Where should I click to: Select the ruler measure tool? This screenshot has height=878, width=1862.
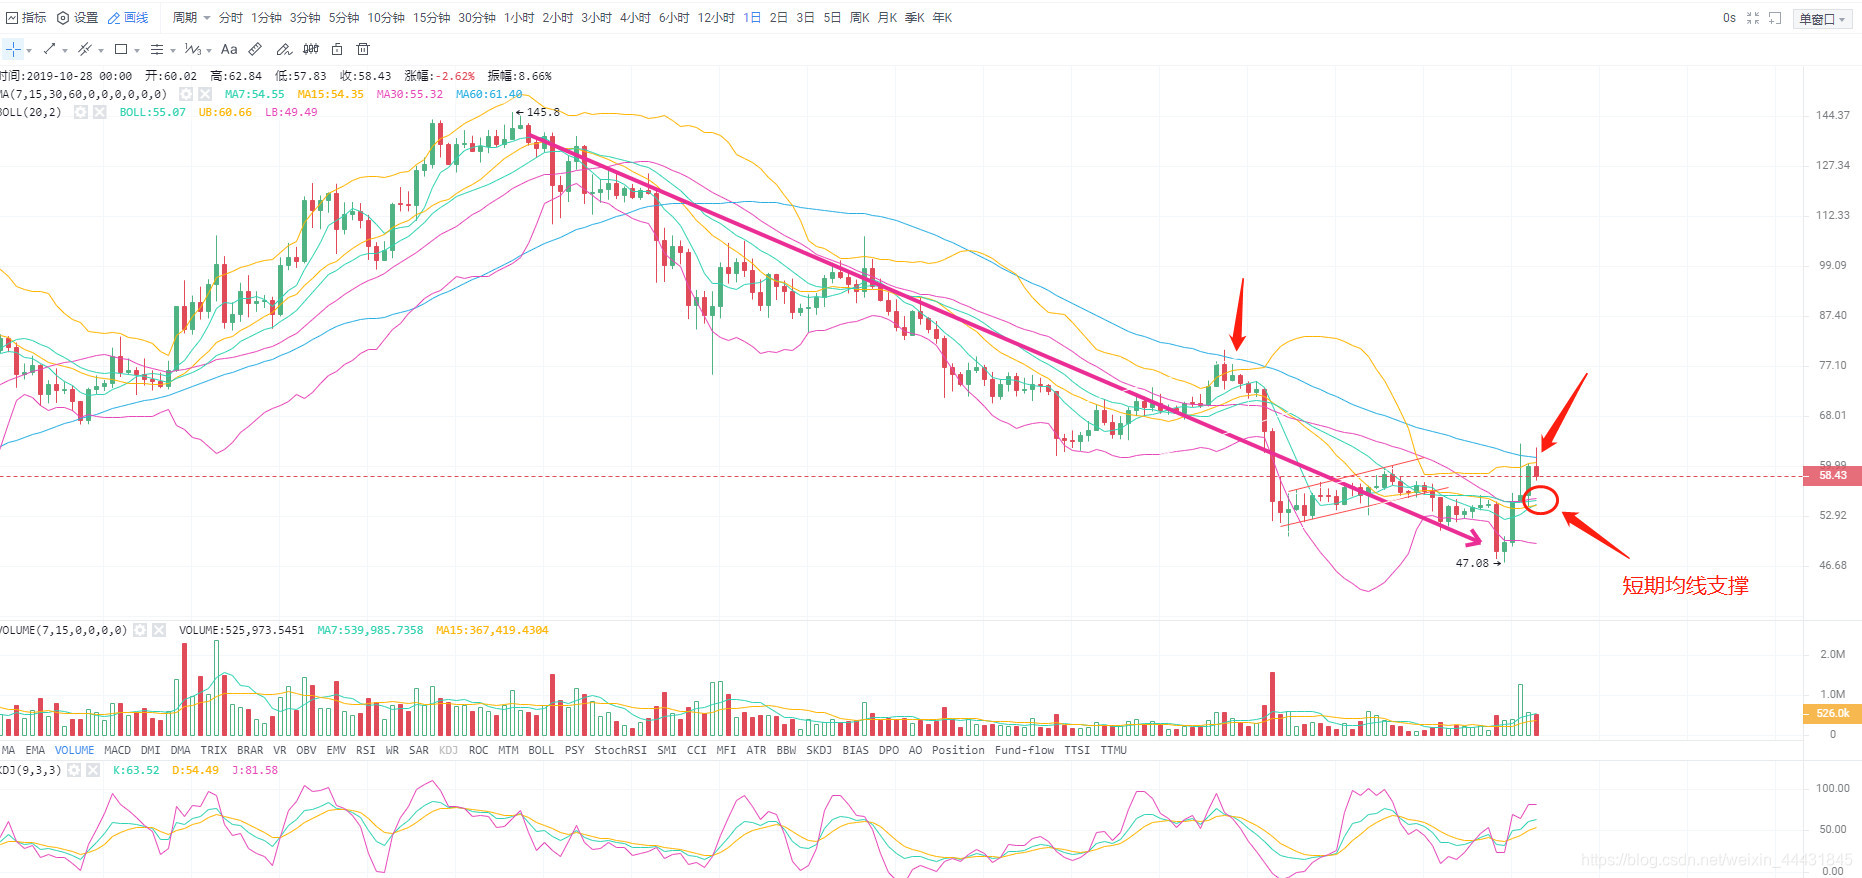[x=255, y=49]
